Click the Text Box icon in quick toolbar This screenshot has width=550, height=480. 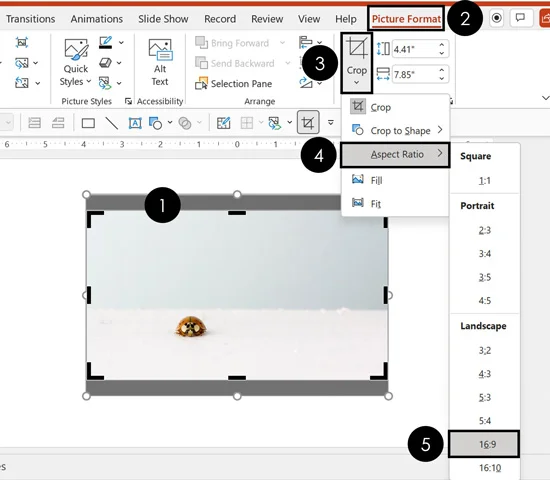[135, 123]
